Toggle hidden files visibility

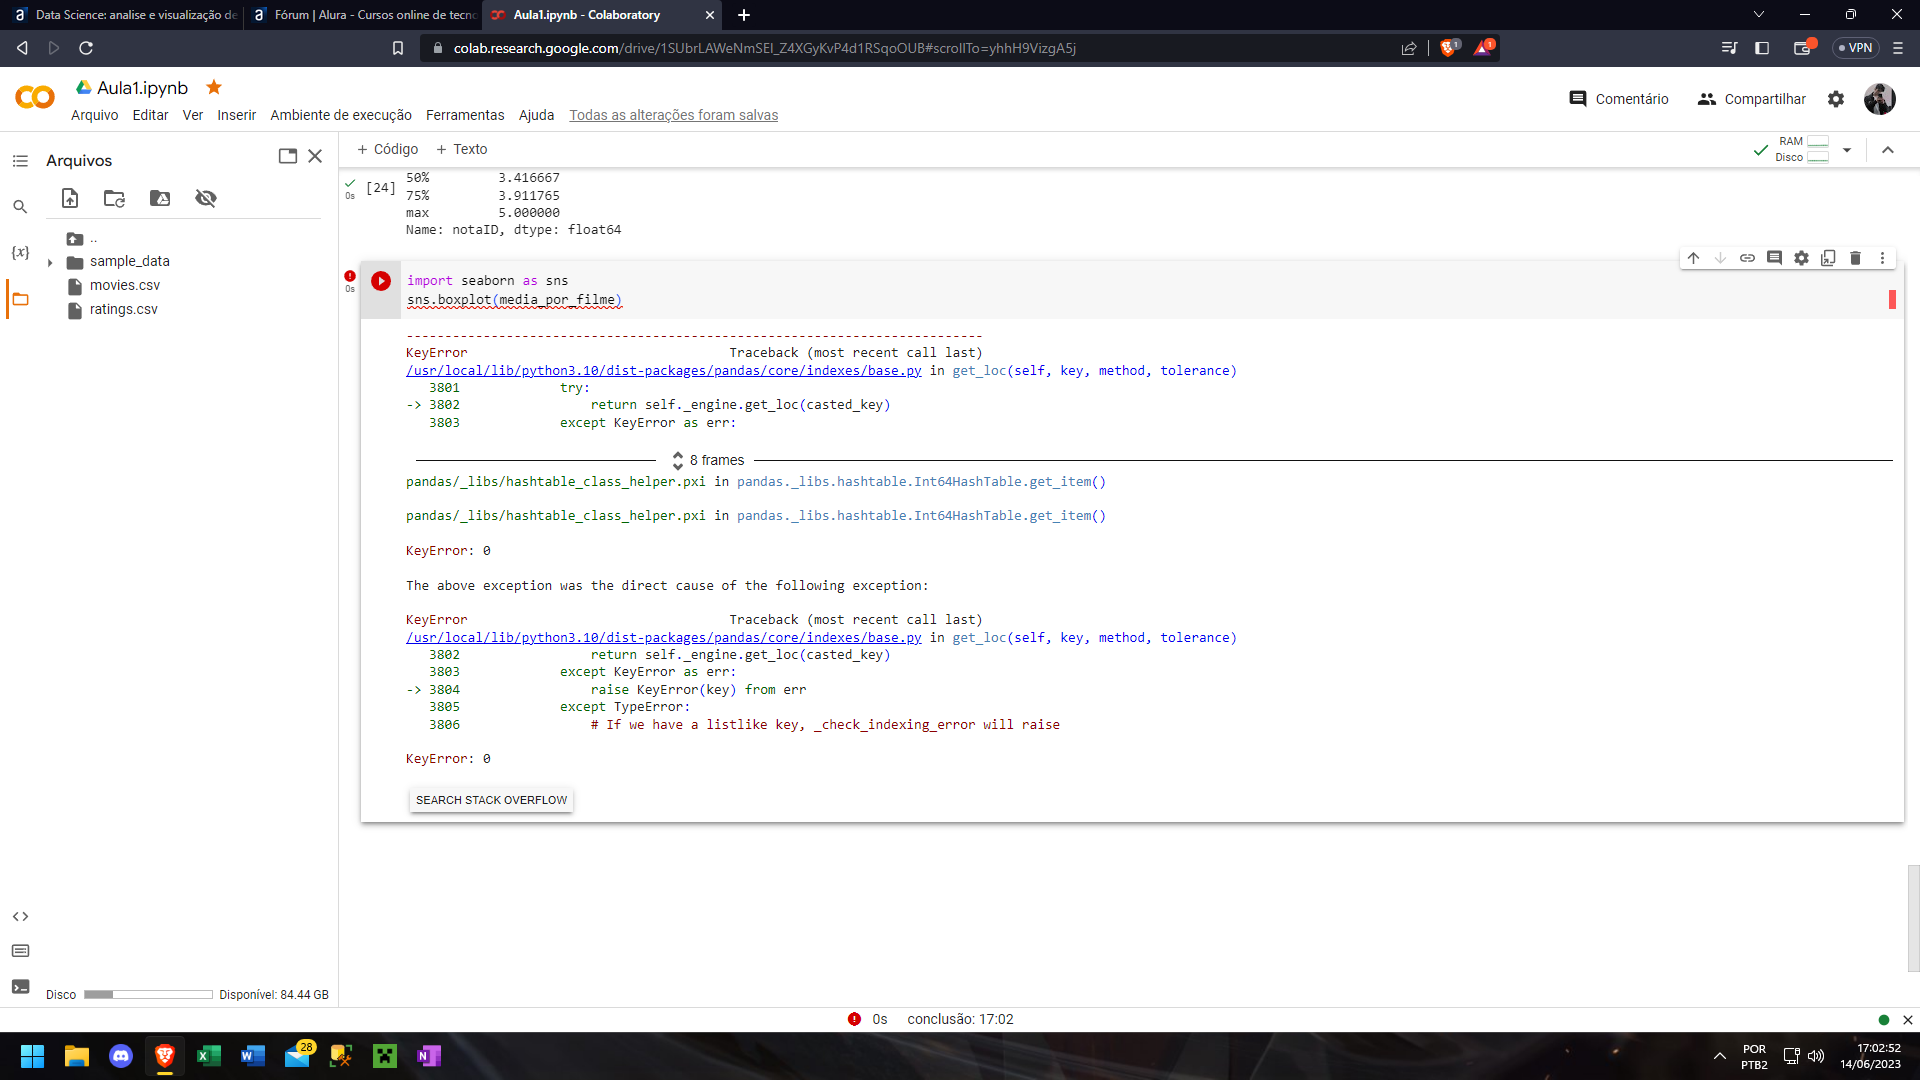[x=206, y=198]
